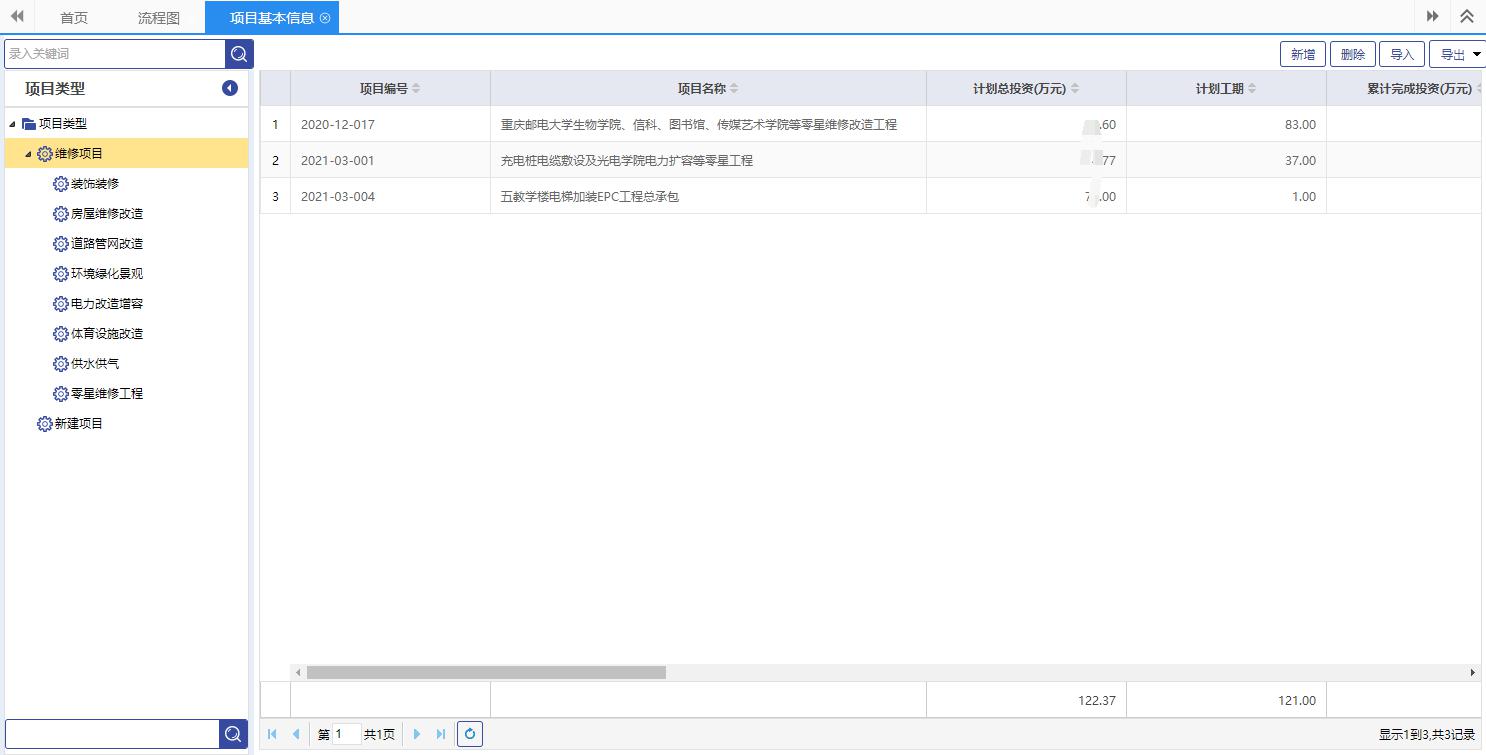Collapse the 项目类型 side panel arrow
The image size is (1486, 755).
[230, 88]
